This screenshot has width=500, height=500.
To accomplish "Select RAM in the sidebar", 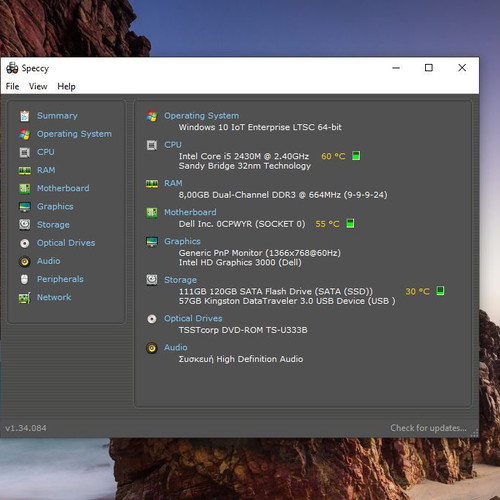I will (x=46, y=170).
